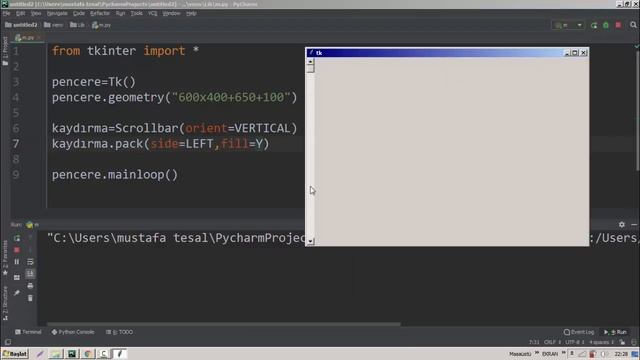Open the Terminal tool window
The width and height of the screenshot is (640, 360).
(x=28, y=332)
